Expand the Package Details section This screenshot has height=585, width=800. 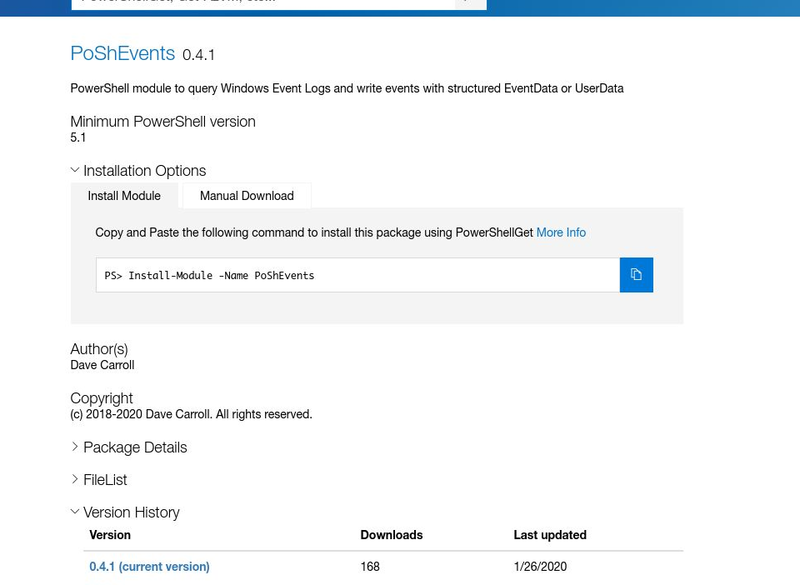tap(129, 447)
